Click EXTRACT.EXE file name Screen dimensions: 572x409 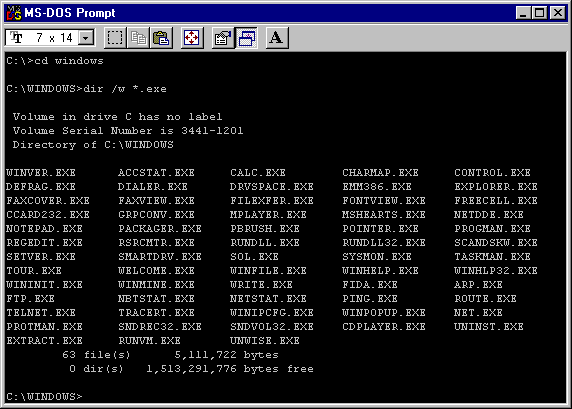point(45,341)
